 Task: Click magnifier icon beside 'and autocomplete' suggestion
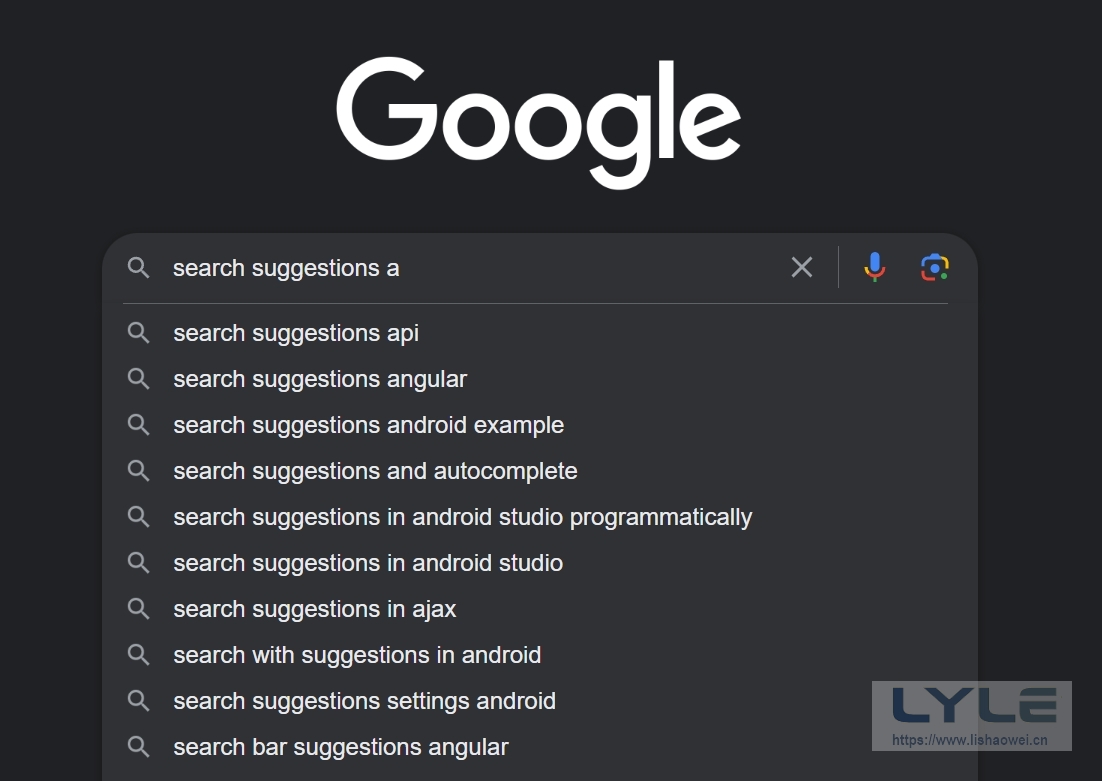[x=138, y=471]
